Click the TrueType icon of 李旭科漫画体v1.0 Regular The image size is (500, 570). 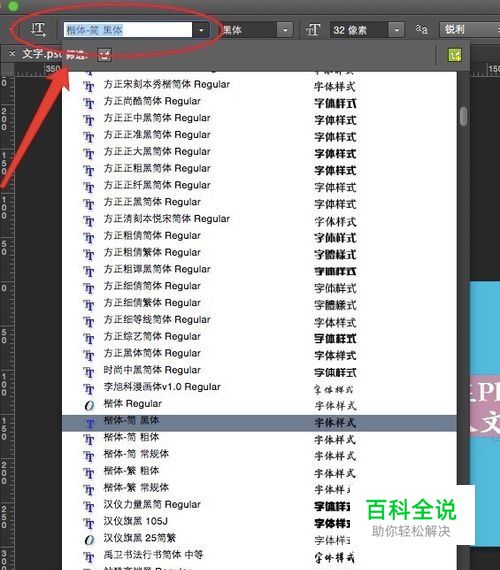[89, 389]
